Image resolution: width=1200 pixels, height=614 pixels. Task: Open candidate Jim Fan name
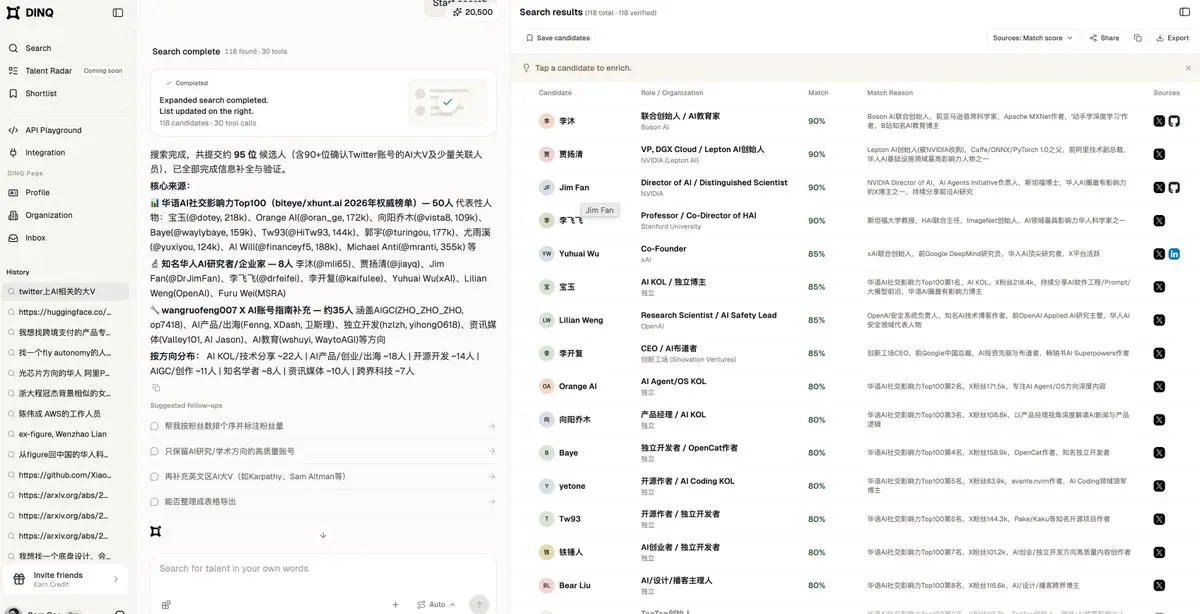click(x=574, y=187)
